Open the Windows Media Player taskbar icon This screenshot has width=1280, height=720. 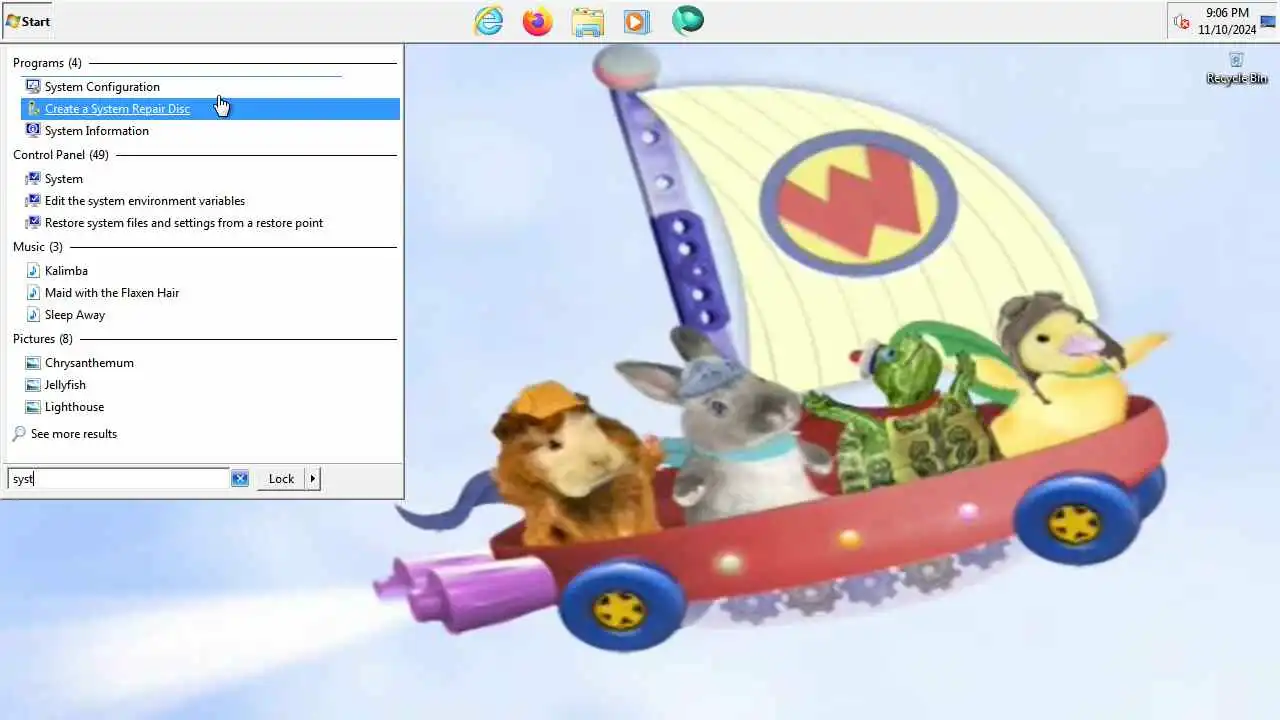[636, 21]
